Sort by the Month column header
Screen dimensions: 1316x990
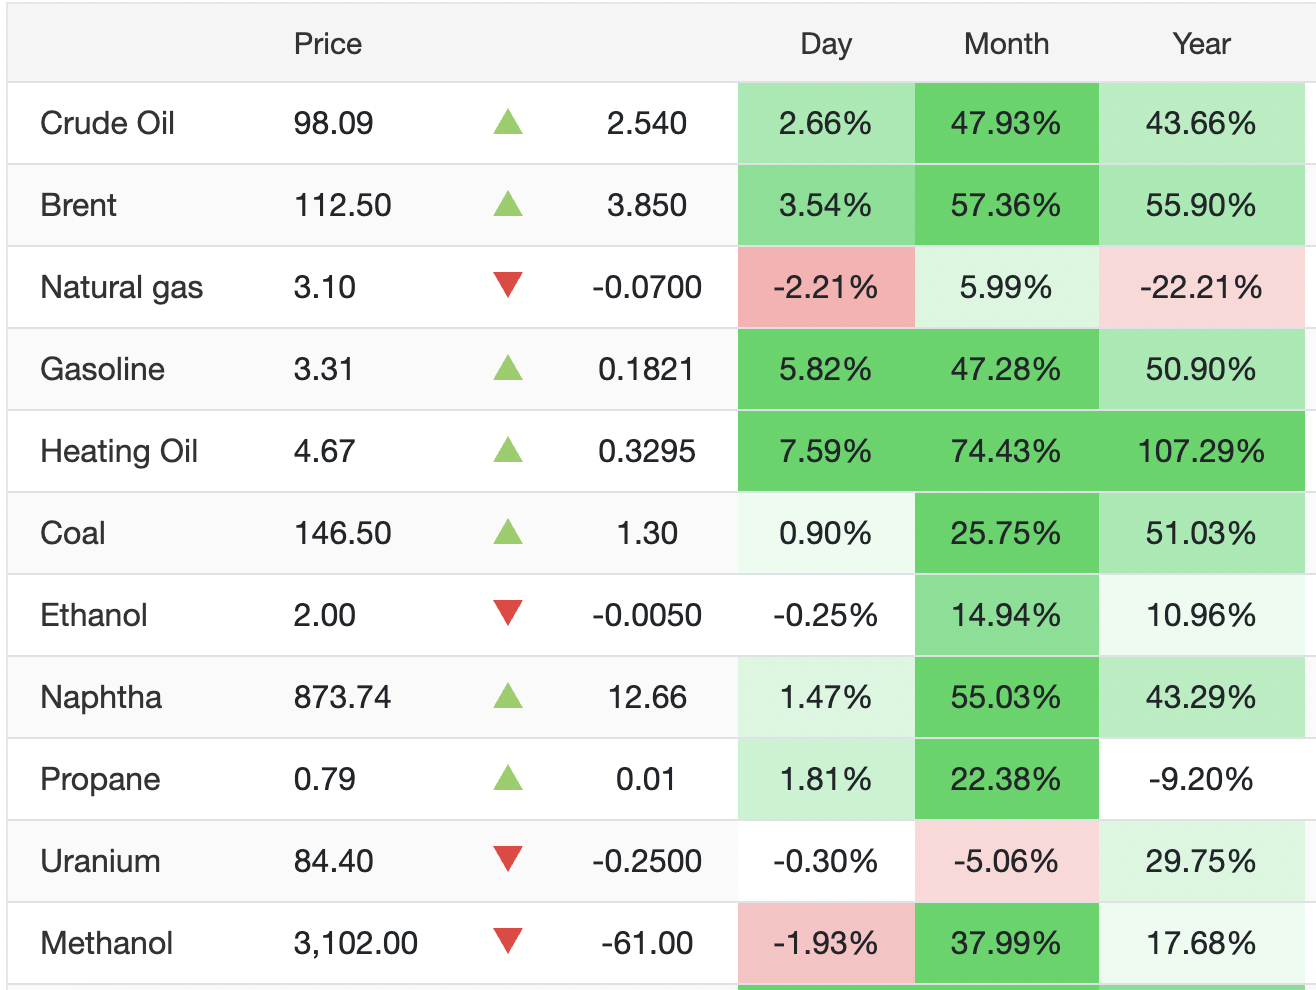pos(1006,44)
